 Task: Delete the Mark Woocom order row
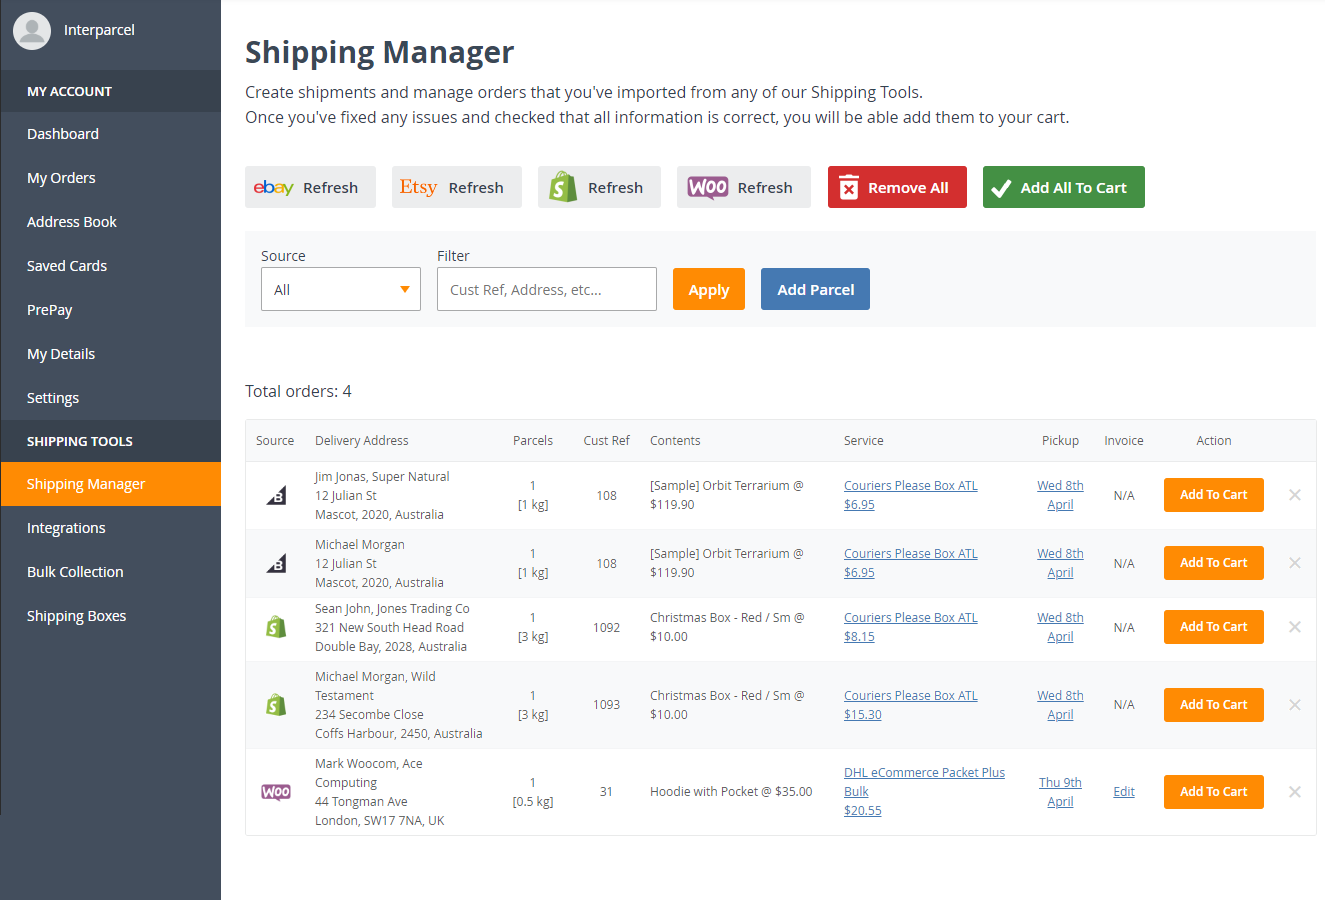(x=1294, y=792)
